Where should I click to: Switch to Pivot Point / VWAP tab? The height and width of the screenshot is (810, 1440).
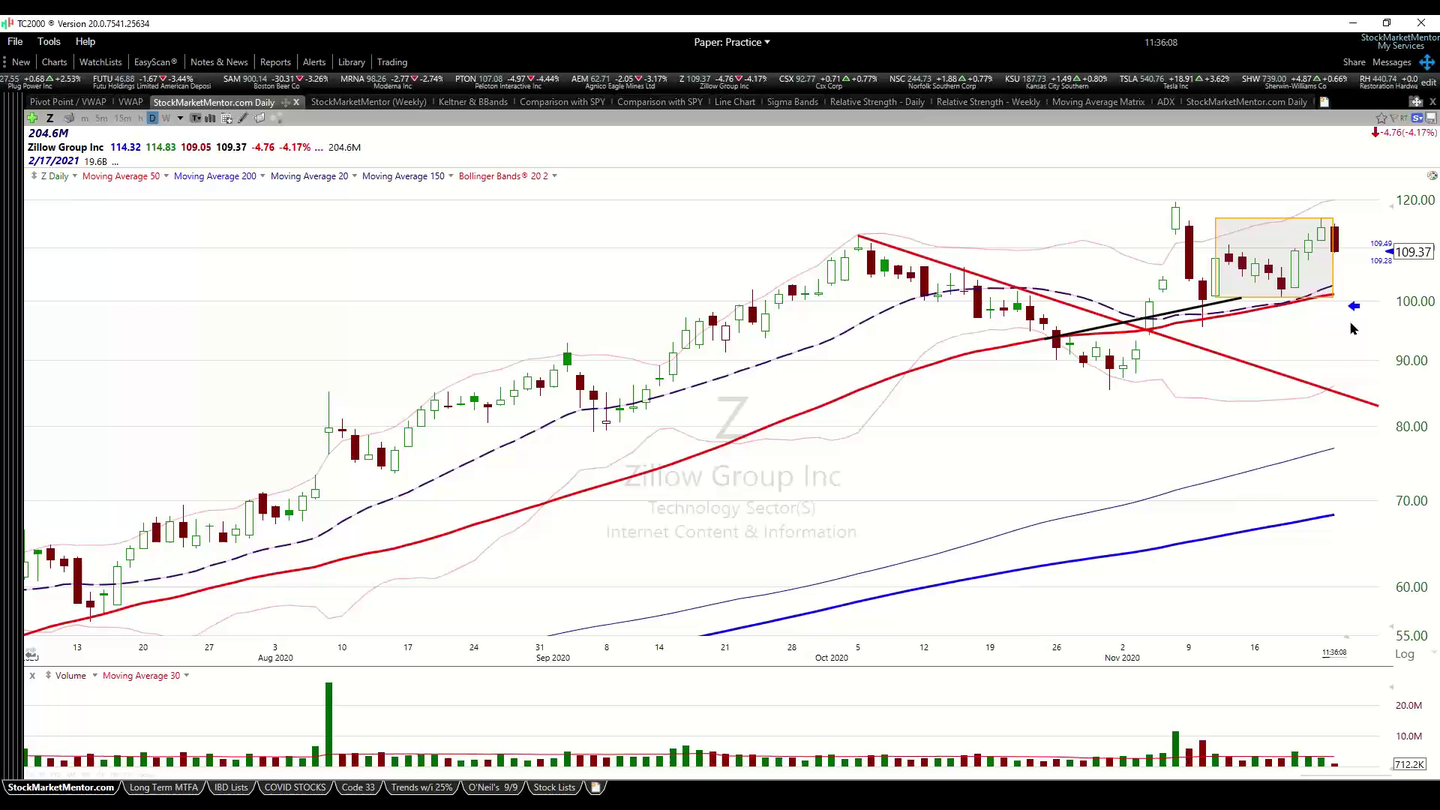pos(67,102)
